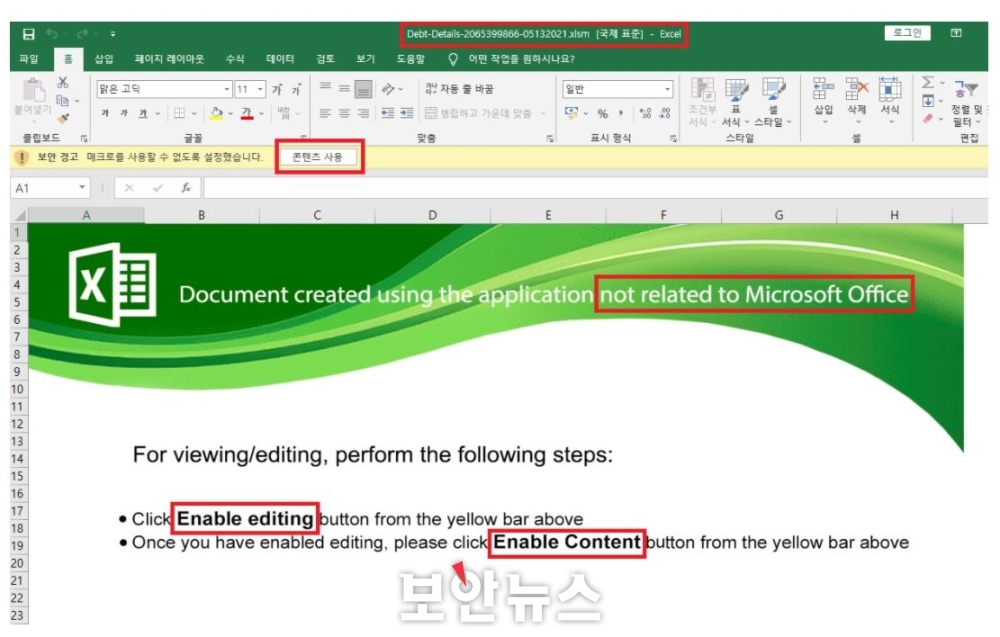The width and height of the screenshot is (1000, 637).
Task: Increase indent in the alignment group
Action: click(407, 113)
